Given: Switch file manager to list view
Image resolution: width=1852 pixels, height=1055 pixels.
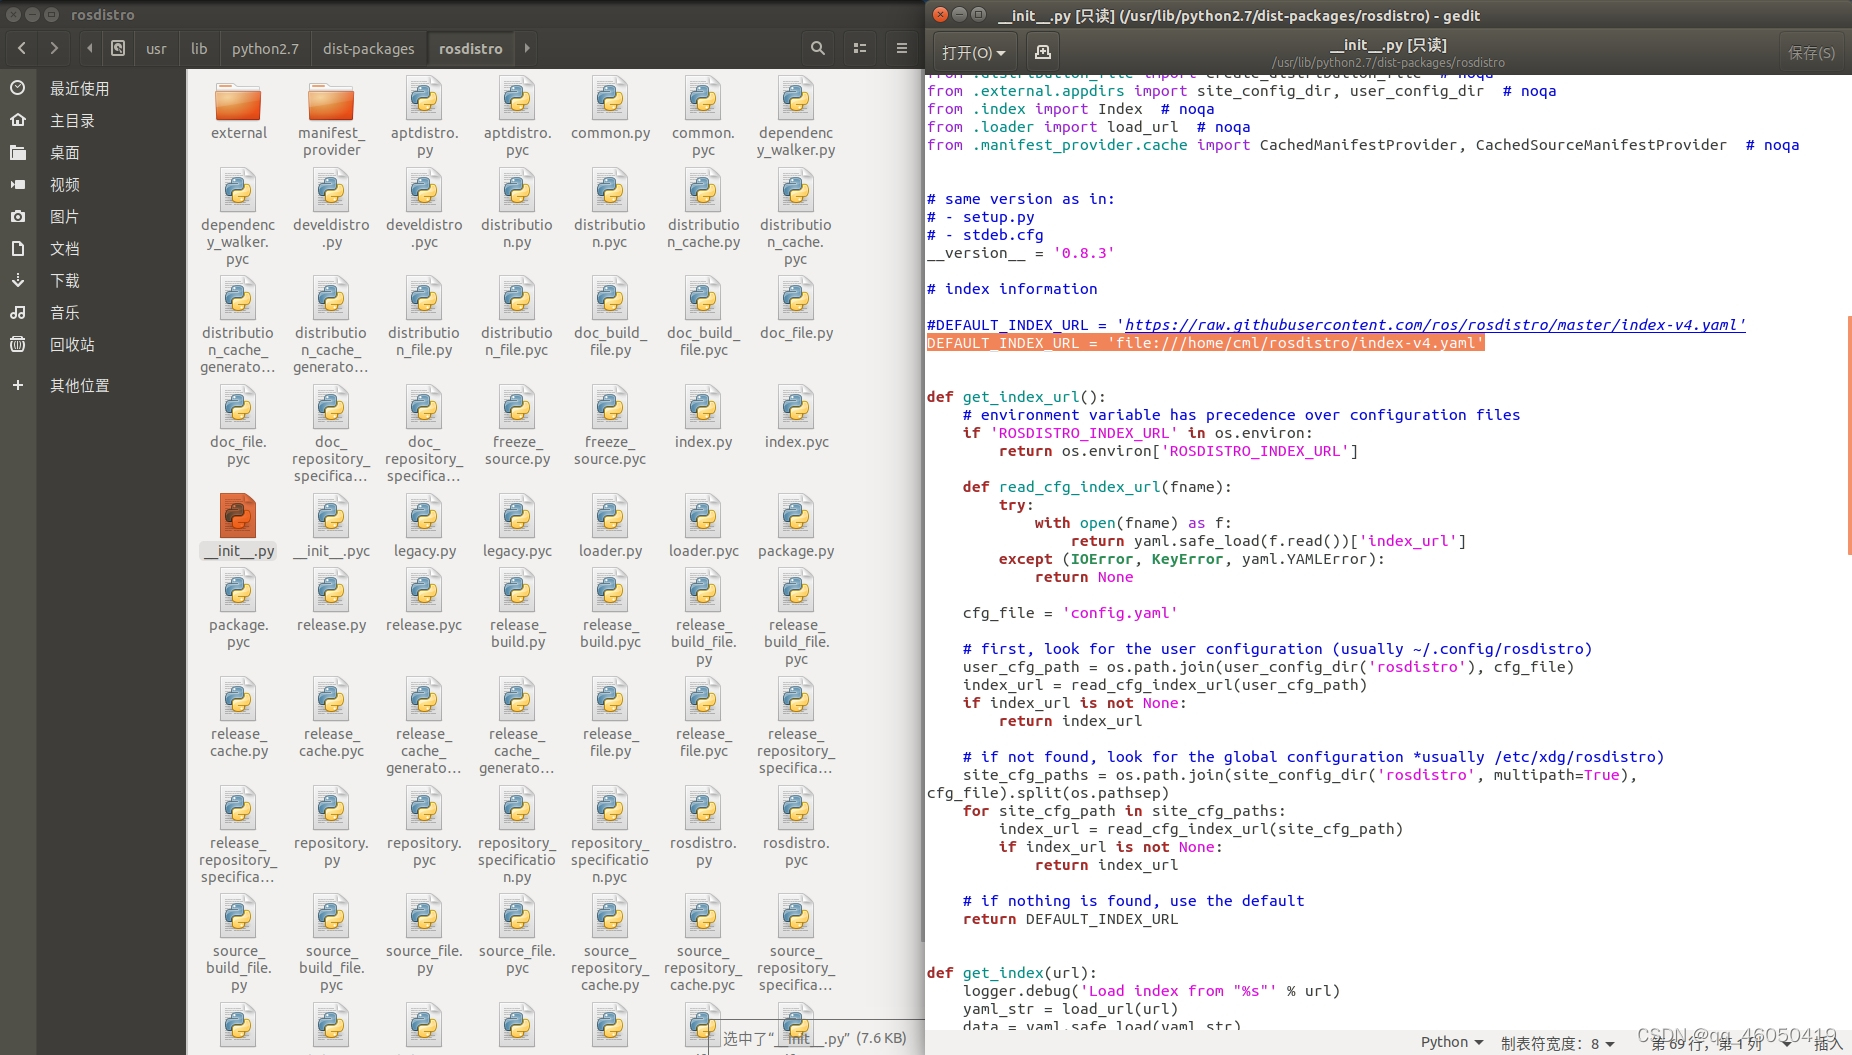Looking at the screenshot, I should [860, 48].
